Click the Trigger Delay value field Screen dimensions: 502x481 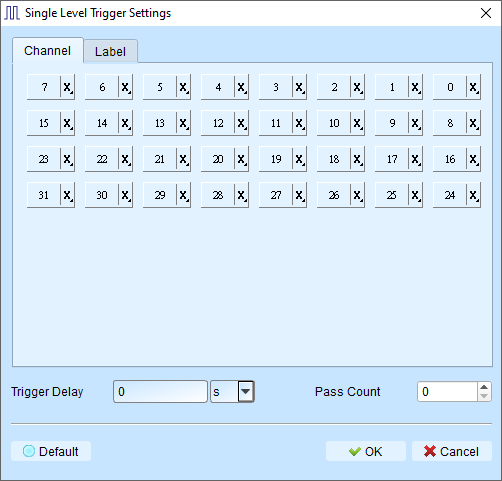coord(160,392)
